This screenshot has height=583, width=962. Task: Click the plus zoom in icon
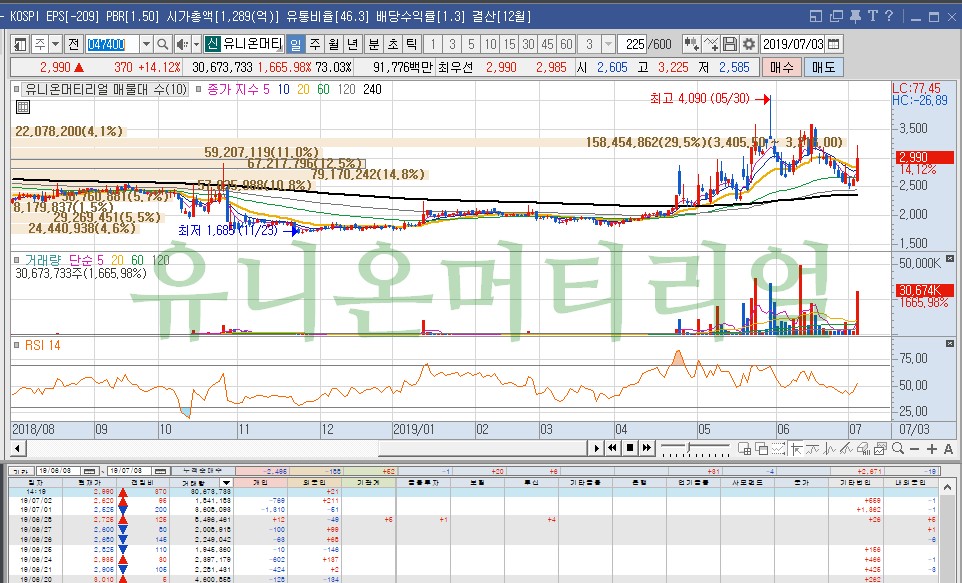coord(931,449)
